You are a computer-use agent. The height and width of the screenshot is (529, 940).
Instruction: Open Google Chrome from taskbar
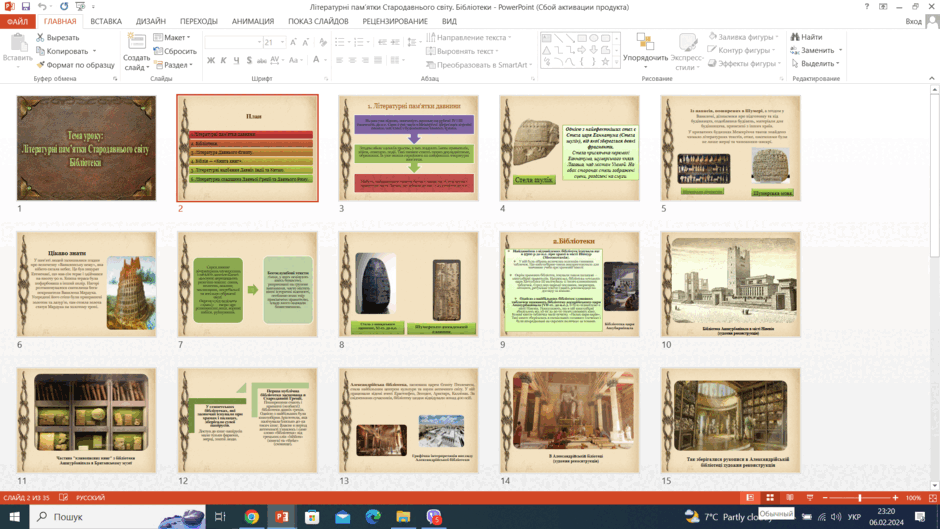(251, 516)
